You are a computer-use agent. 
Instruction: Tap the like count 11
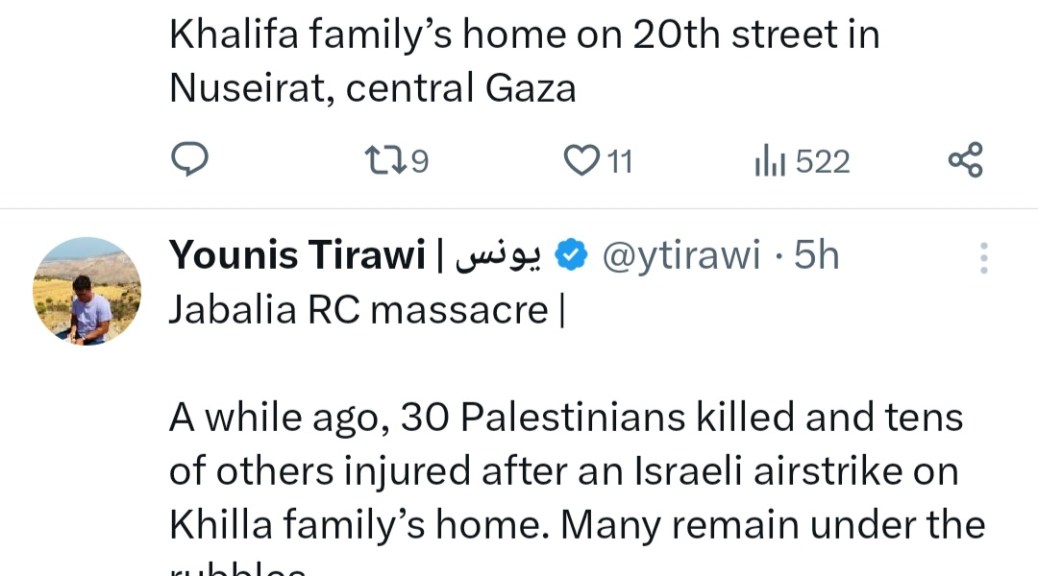pos(620,161)
